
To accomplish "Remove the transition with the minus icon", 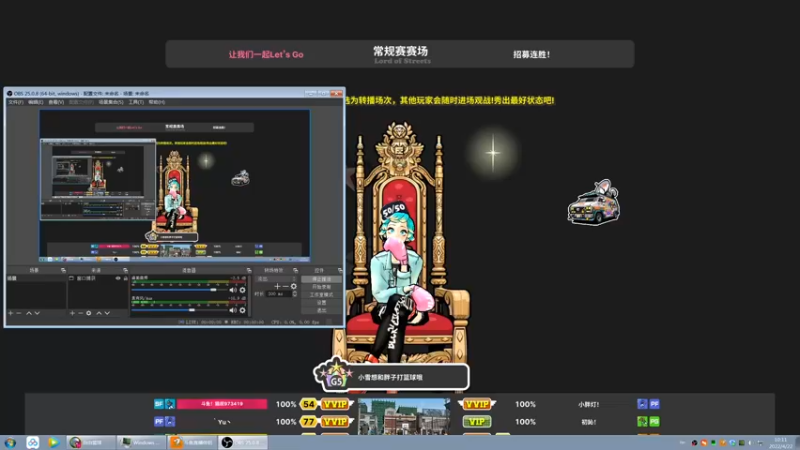I will coord(285,286).
